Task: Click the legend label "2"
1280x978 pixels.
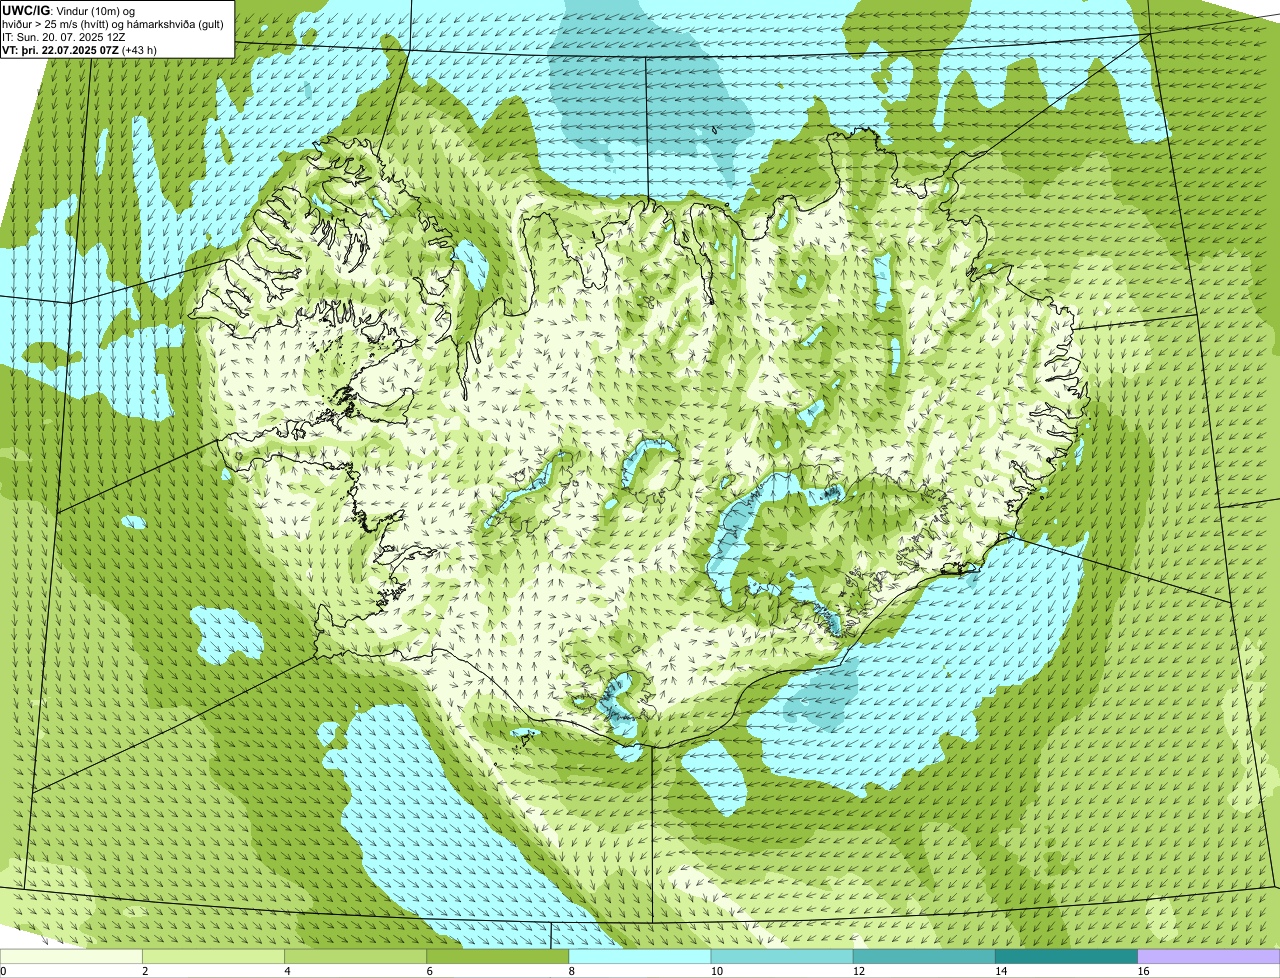Action: (145, 971)
